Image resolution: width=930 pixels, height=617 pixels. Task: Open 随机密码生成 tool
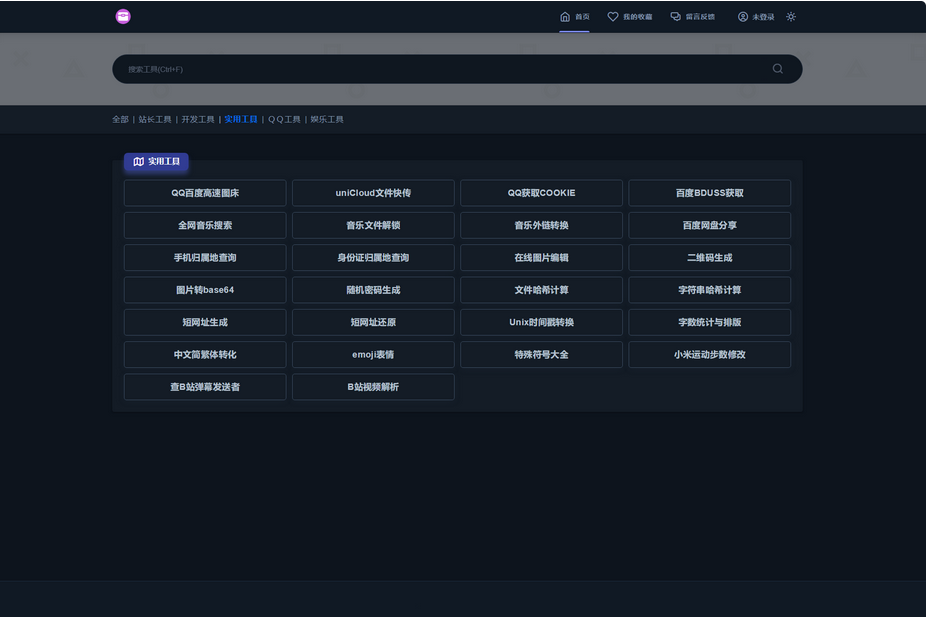(373, 290)
